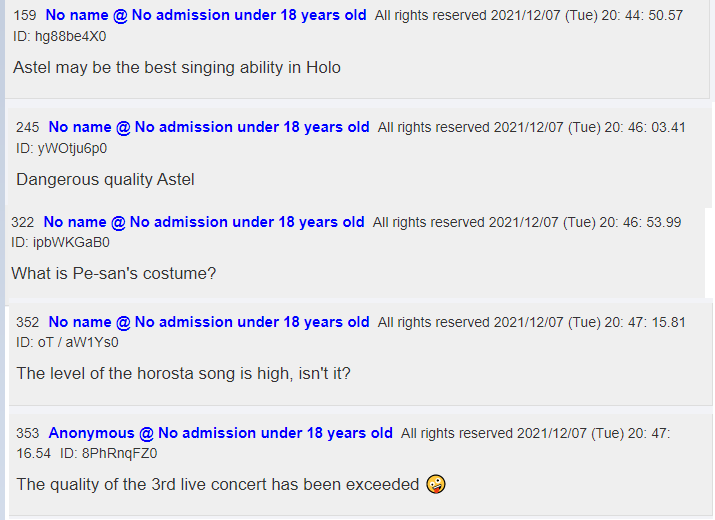Select post number 353

click(28, 433)
